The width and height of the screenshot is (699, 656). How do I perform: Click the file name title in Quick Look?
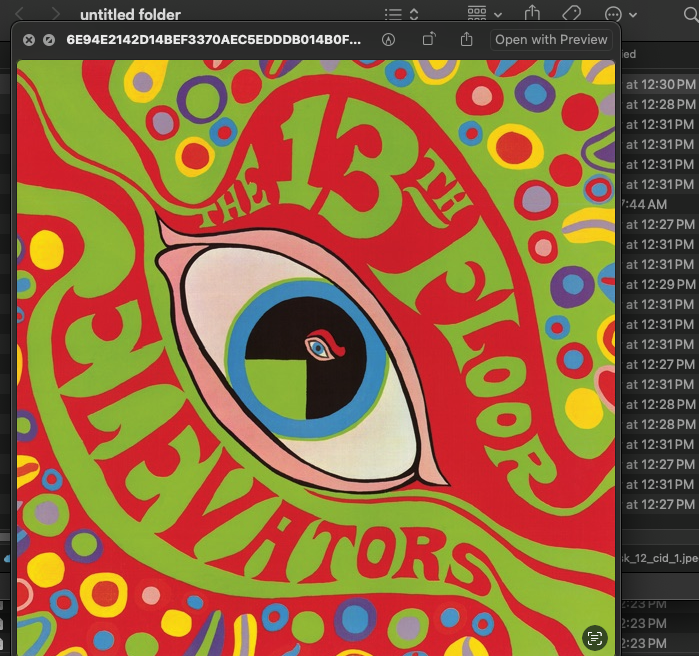(x=214, y=40)
